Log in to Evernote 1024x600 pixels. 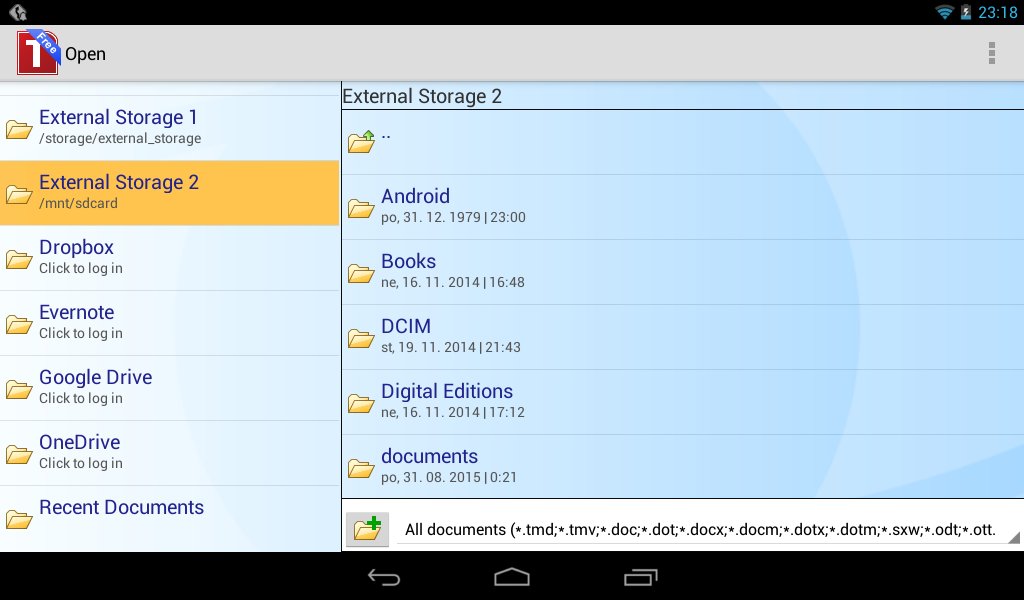[x=170, y=323]
